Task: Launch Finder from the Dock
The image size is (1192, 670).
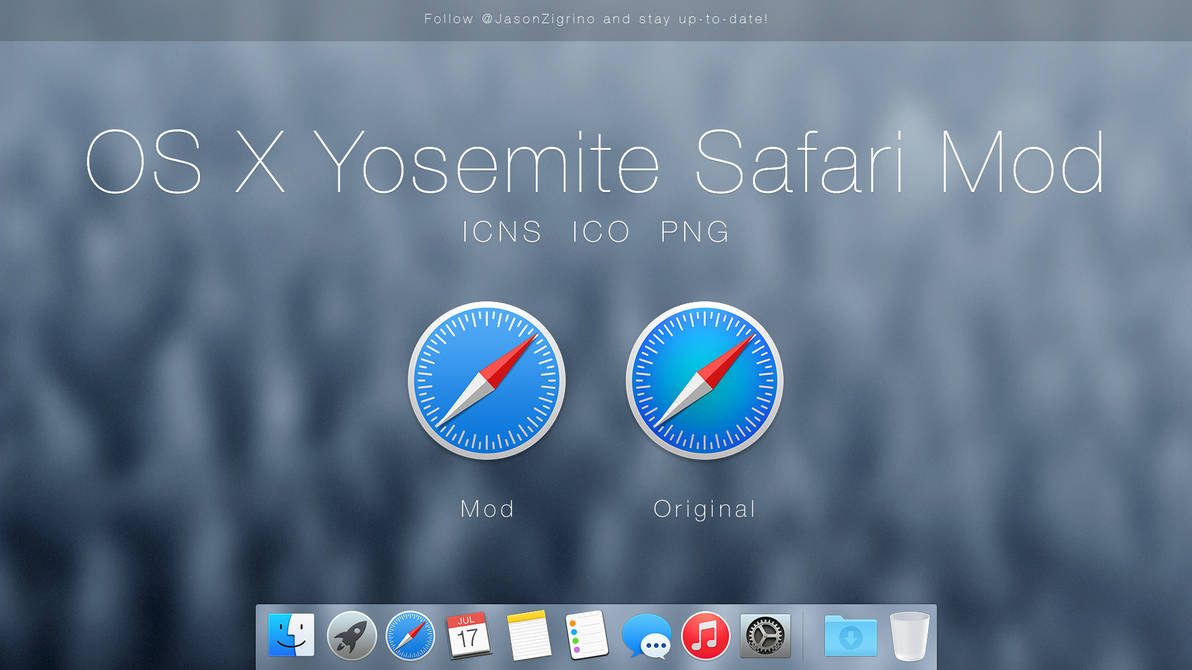Action: (x=293, y=635)
